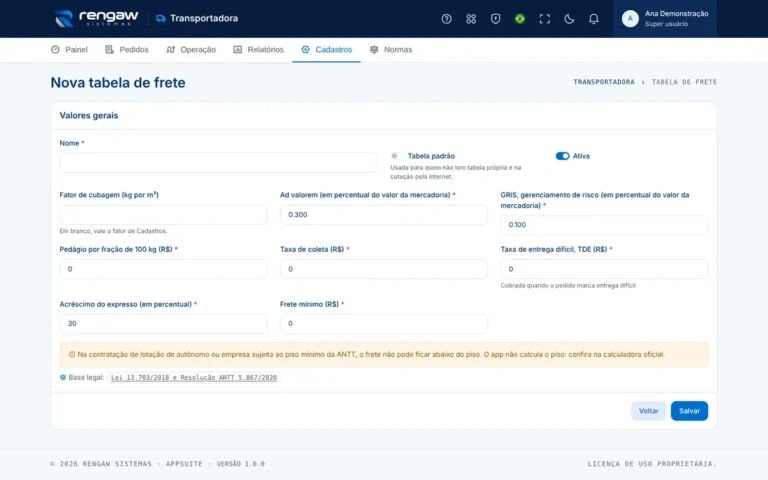This screenshot has height=480, width=768.
Task: Click the Rengaw Sistemas logo
Action: click(x=96, y=18)
